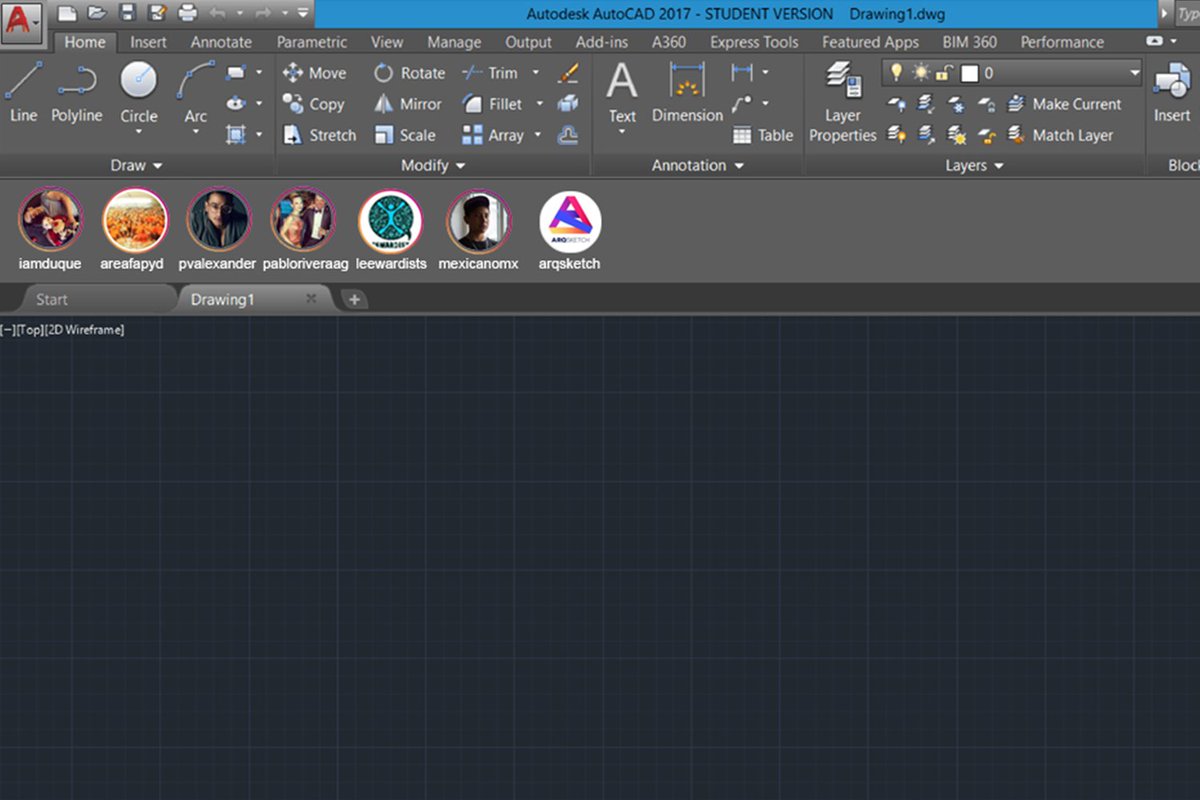
Task: Open the Arc options dropdown arrow
Action: 196,132
